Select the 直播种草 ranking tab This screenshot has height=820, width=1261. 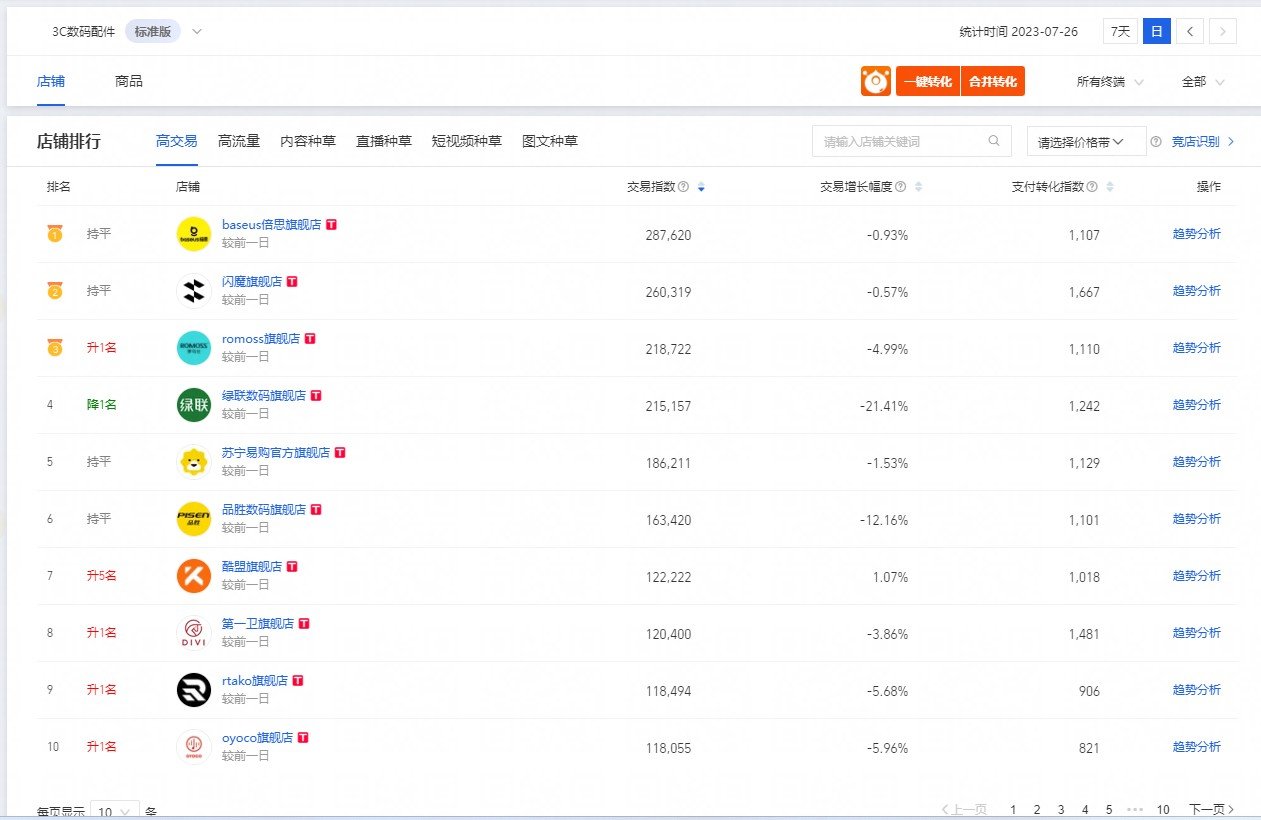pyautogui.click(x=384, y=141)
